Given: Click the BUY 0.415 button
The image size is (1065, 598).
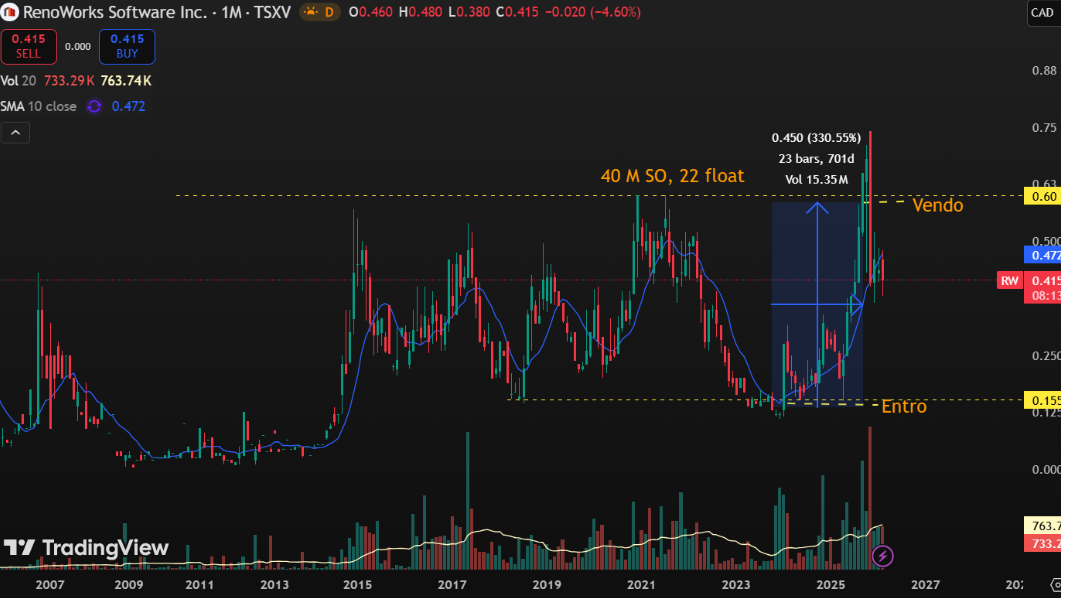Looking at the screenshot, I should (127, 45).
